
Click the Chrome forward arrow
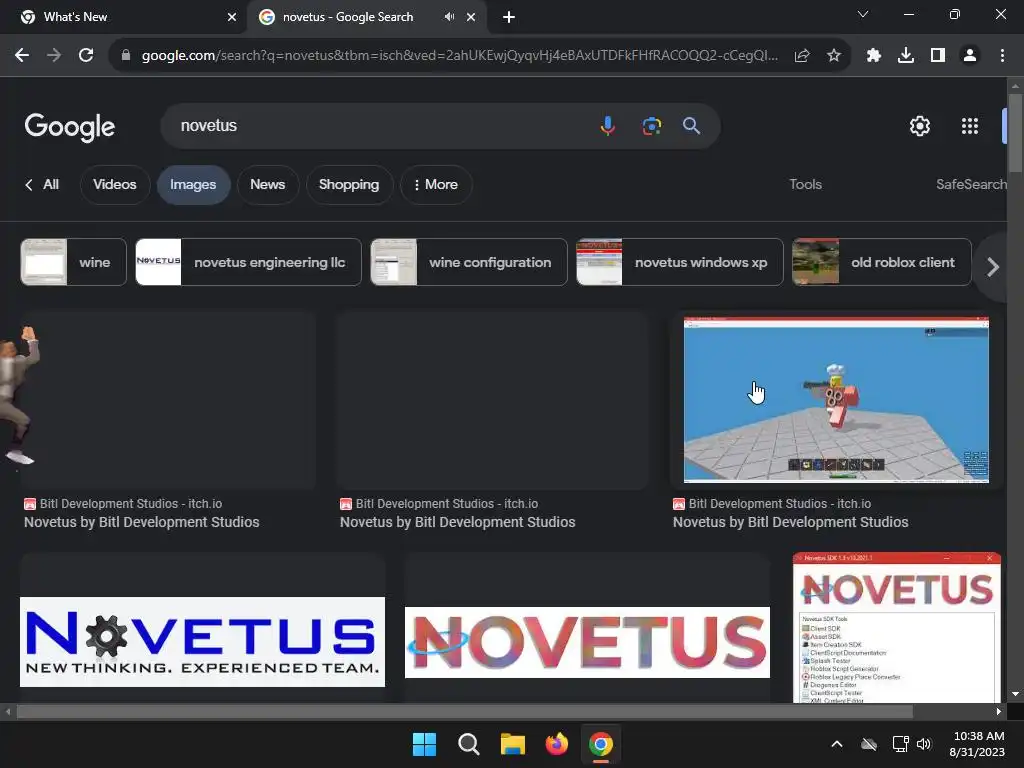coord(54,56)
